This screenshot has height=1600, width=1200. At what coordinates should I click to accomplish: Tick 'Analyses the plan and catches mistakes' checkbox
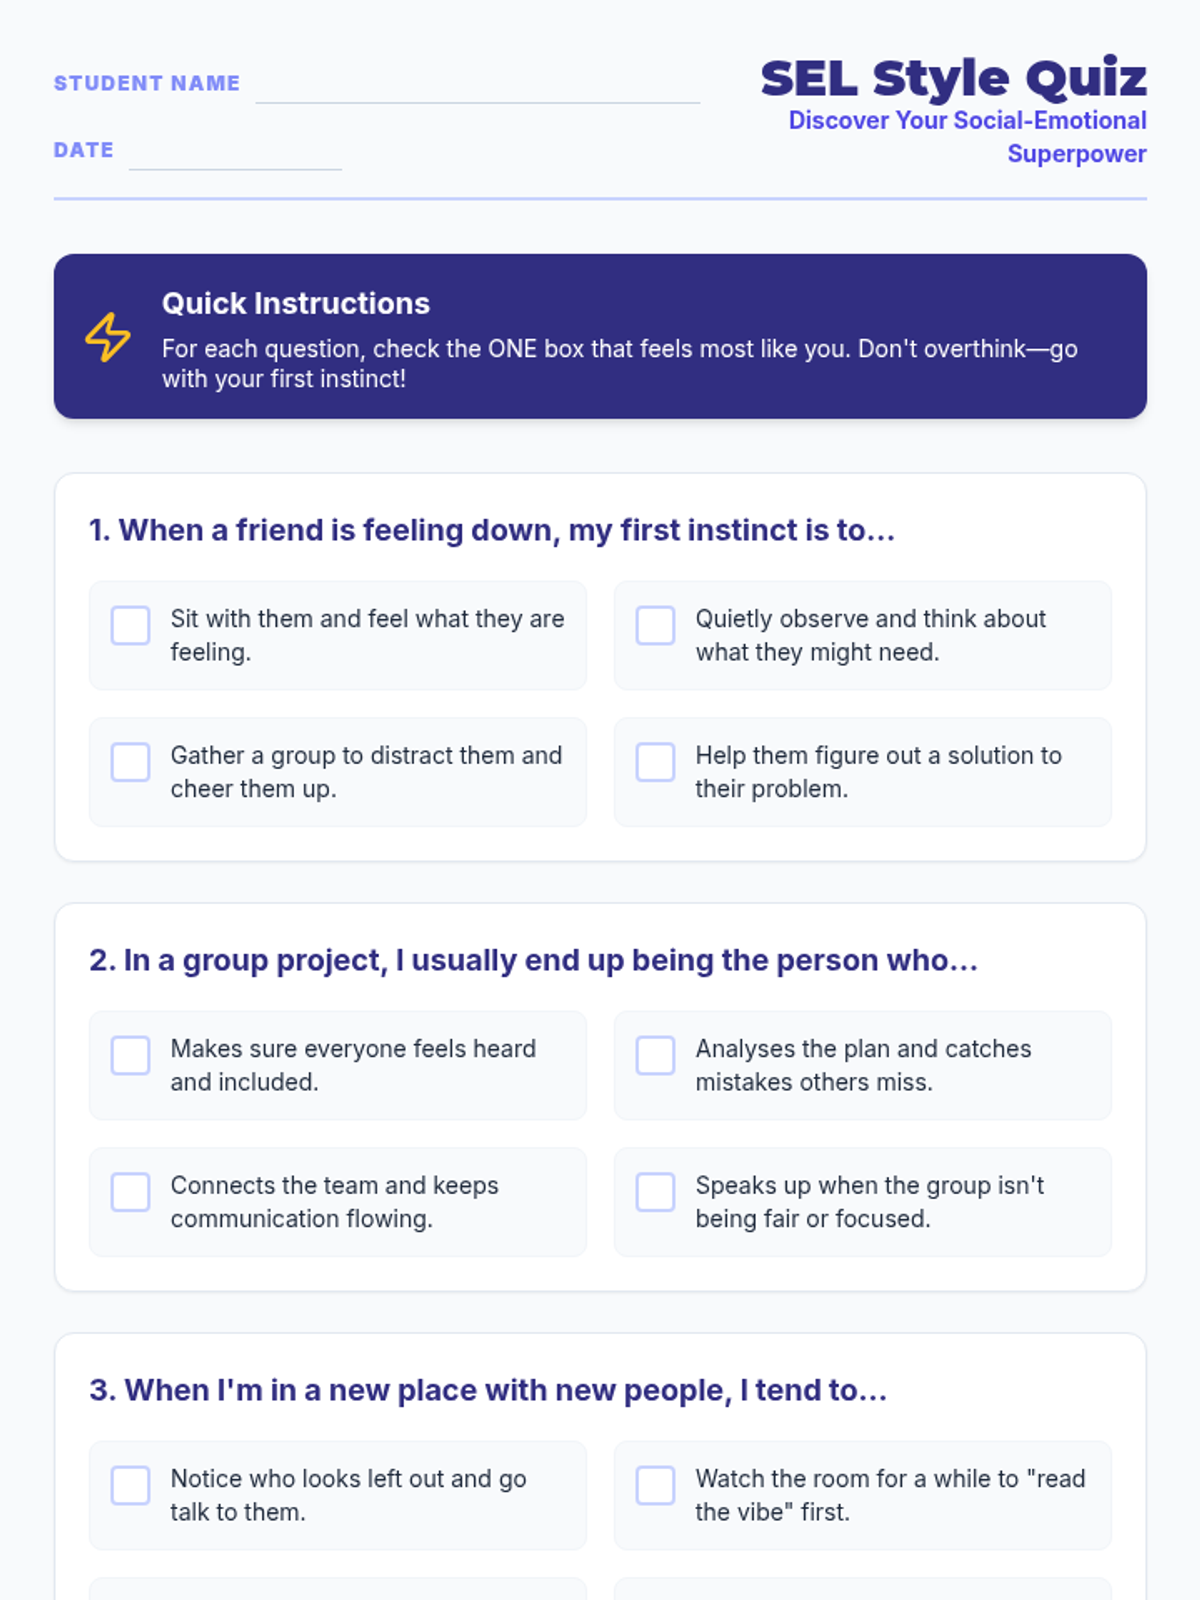tap(656, 1055)
